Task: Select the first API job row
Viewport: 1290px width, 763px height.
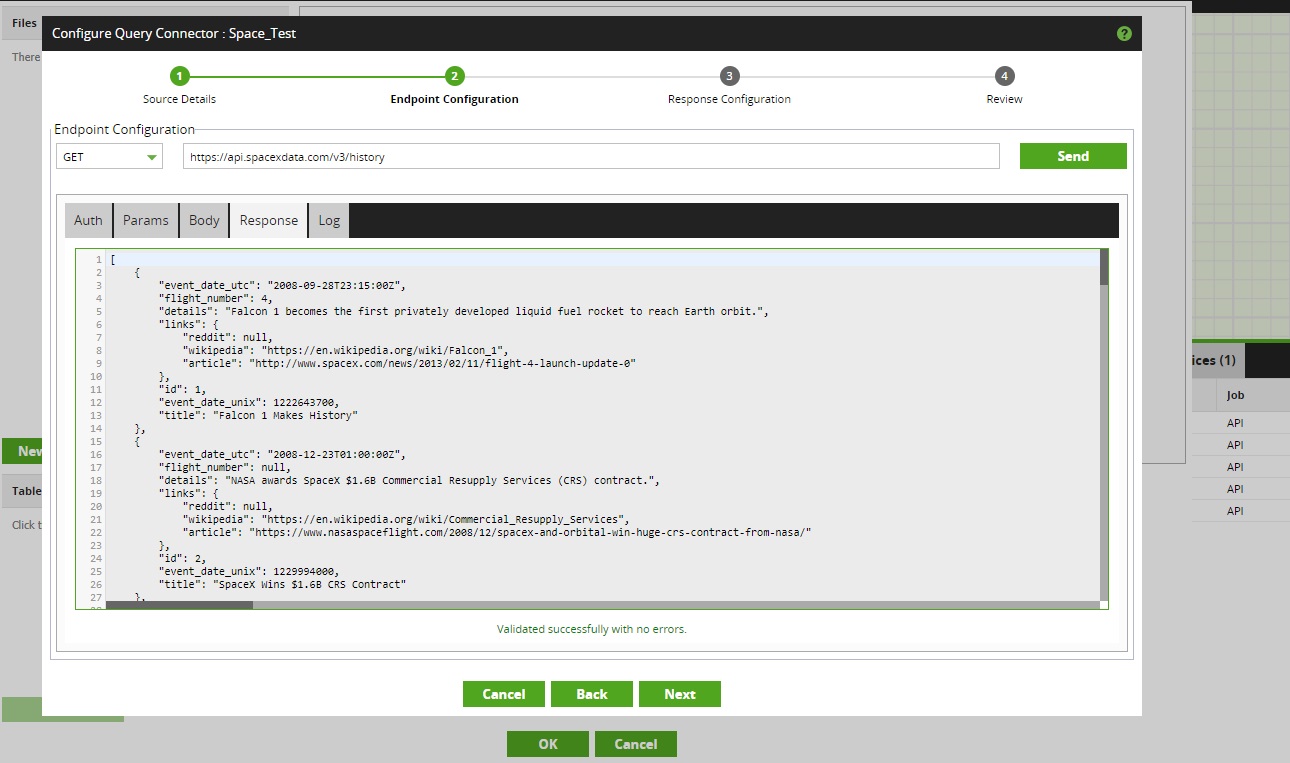Action: click(1234, 422)
